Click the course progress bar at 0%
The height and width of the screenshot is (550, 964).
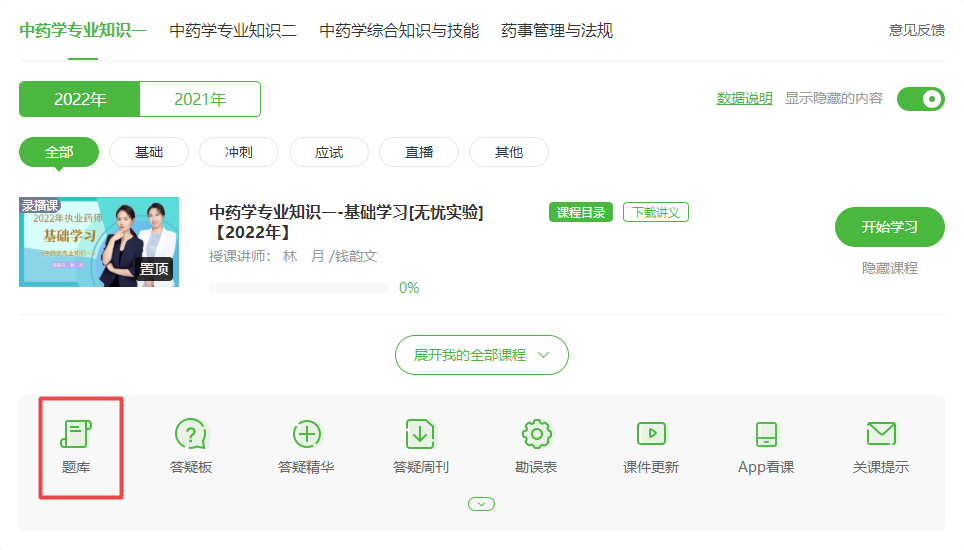(299, 288)
